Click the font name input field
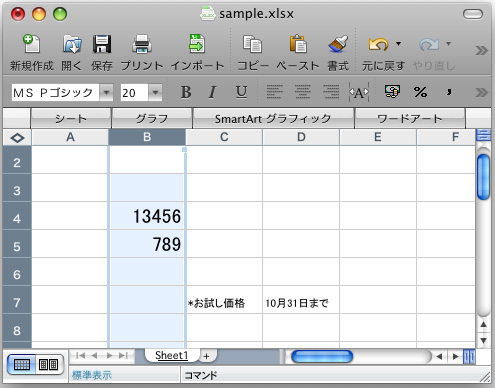The width and height of the screenshot is (495, 388). pyautogui.click(x=55, y=92)
